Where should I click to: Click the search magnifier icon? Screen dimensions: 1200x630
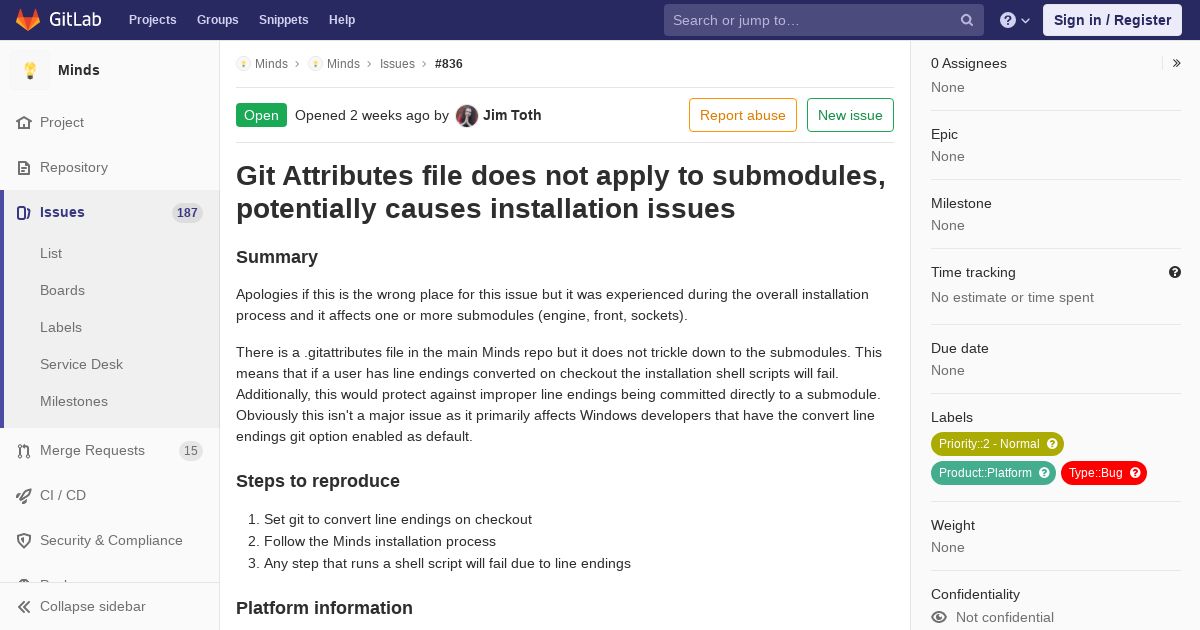(x=967, y=20)
